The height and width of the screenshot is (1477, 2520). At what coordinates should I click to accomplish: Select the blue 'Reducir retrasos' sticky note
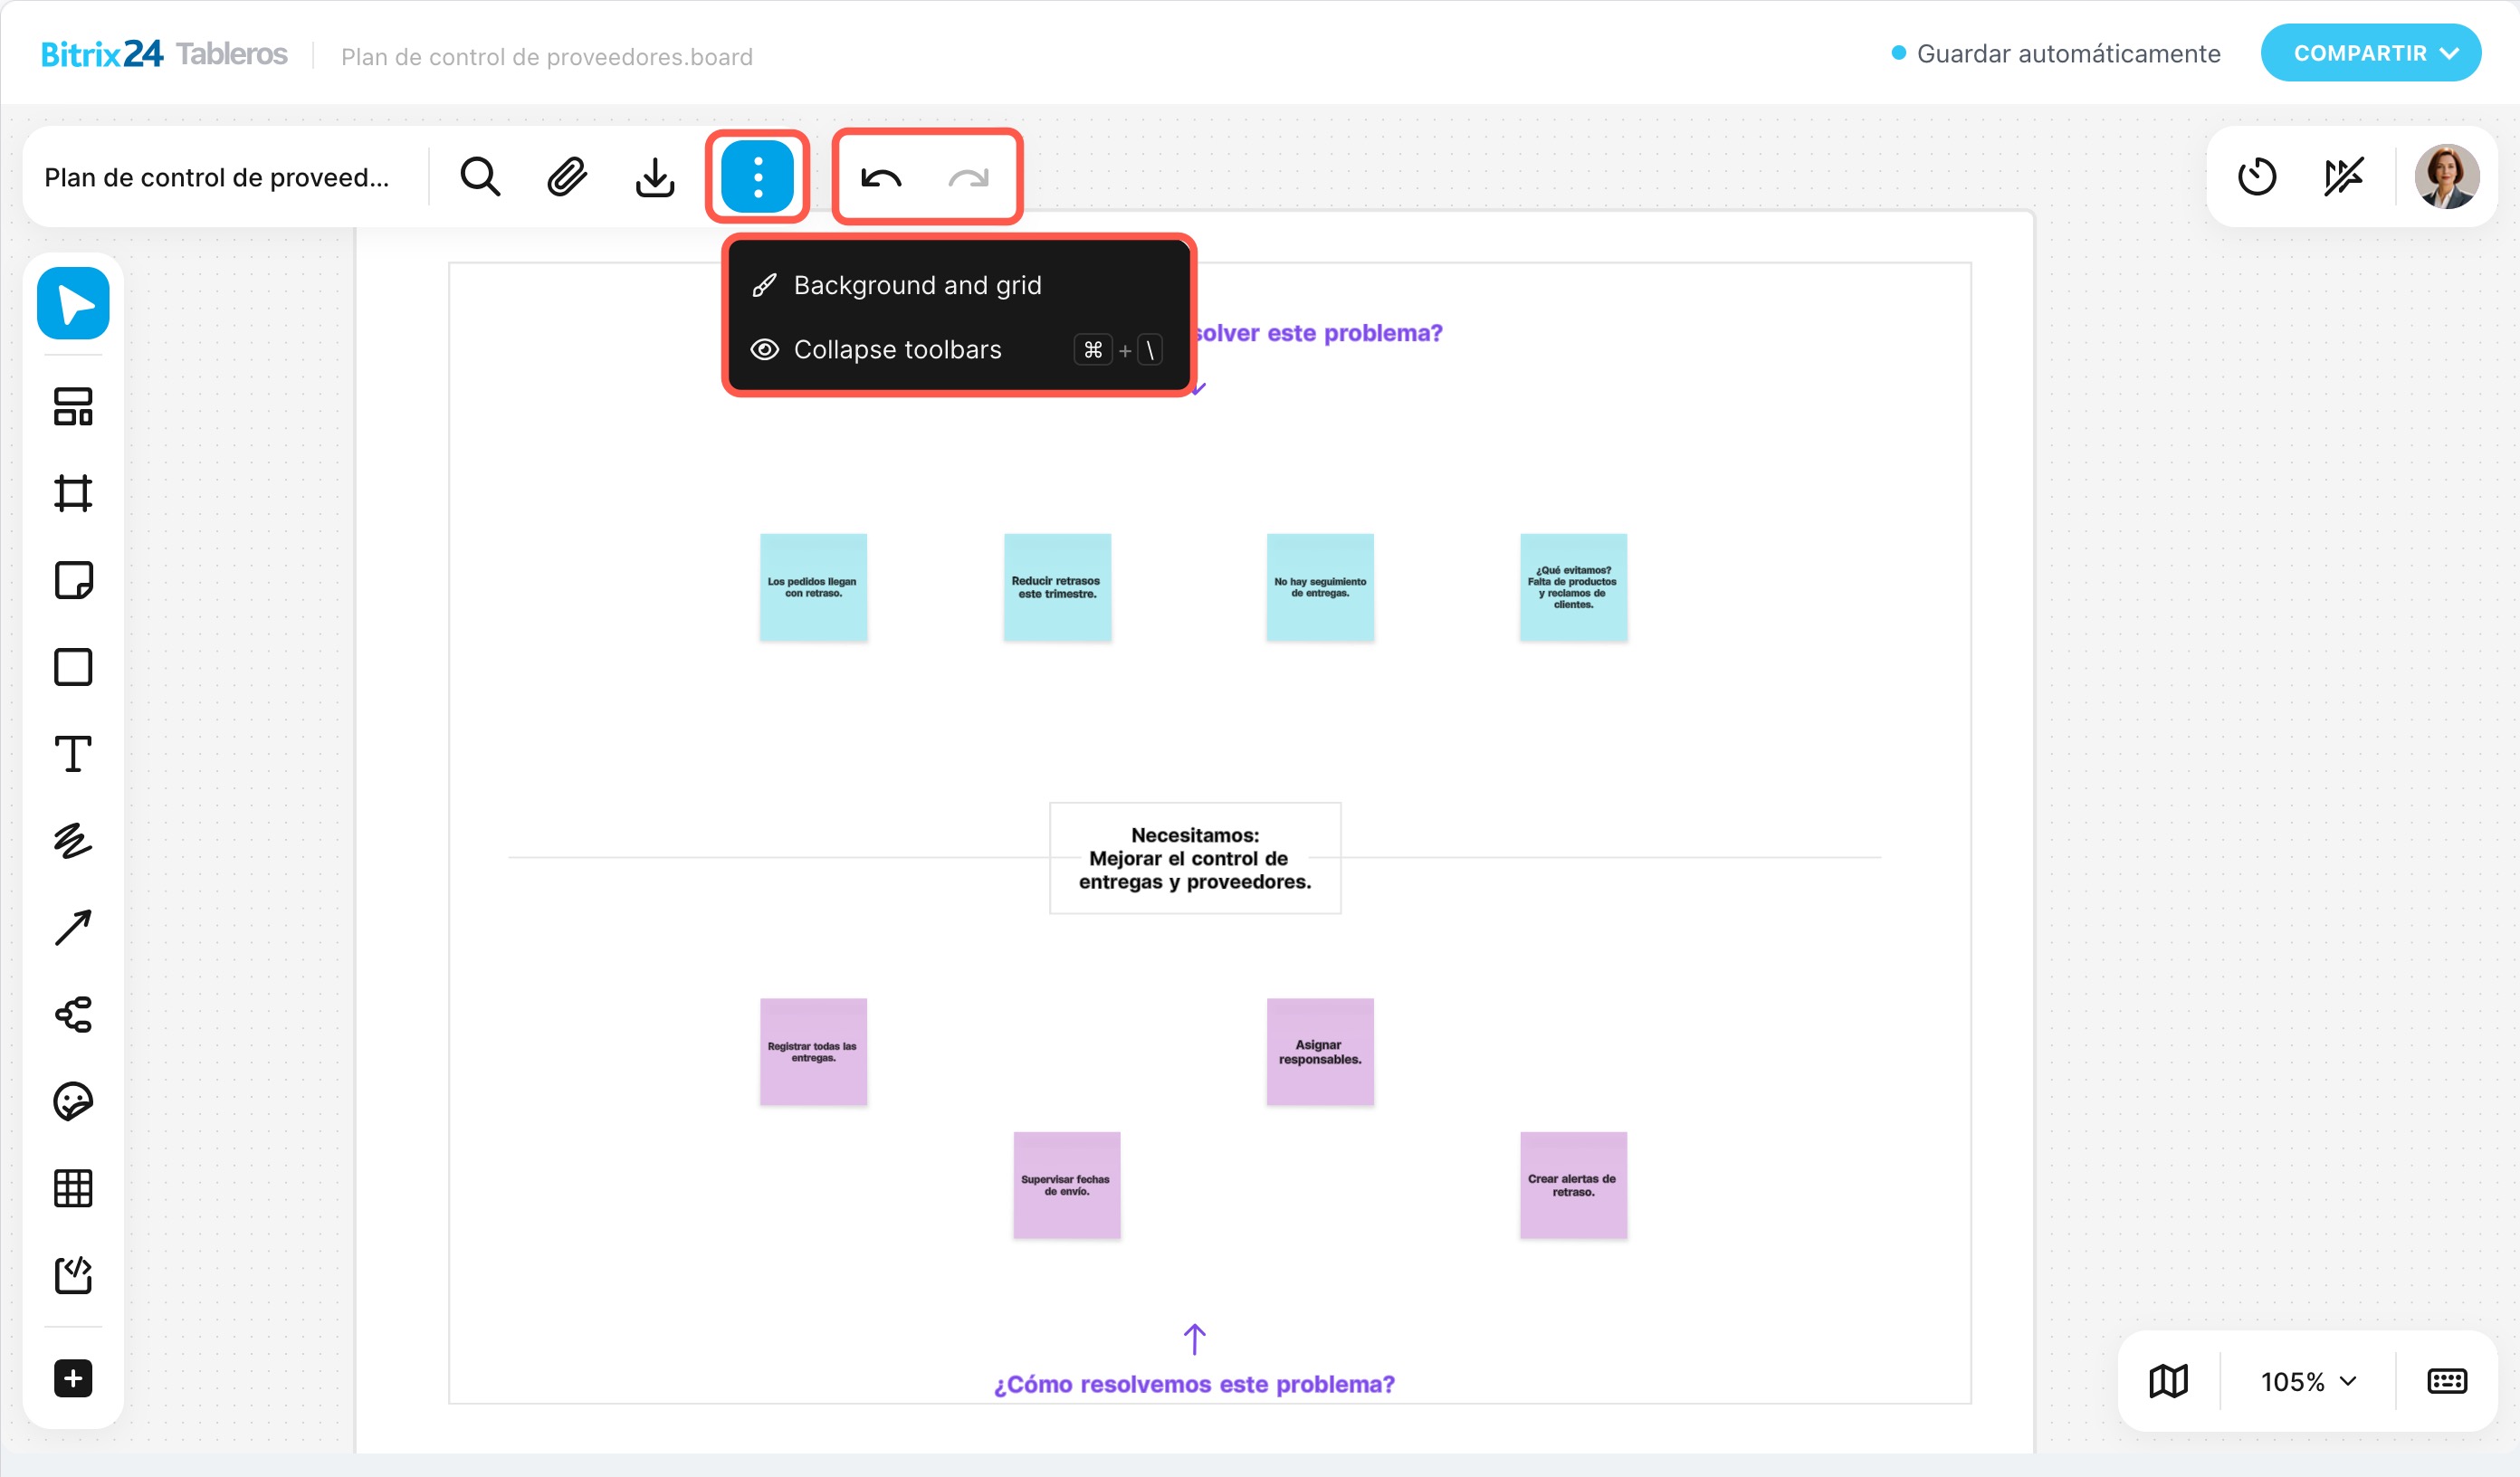click(1057, 587)
